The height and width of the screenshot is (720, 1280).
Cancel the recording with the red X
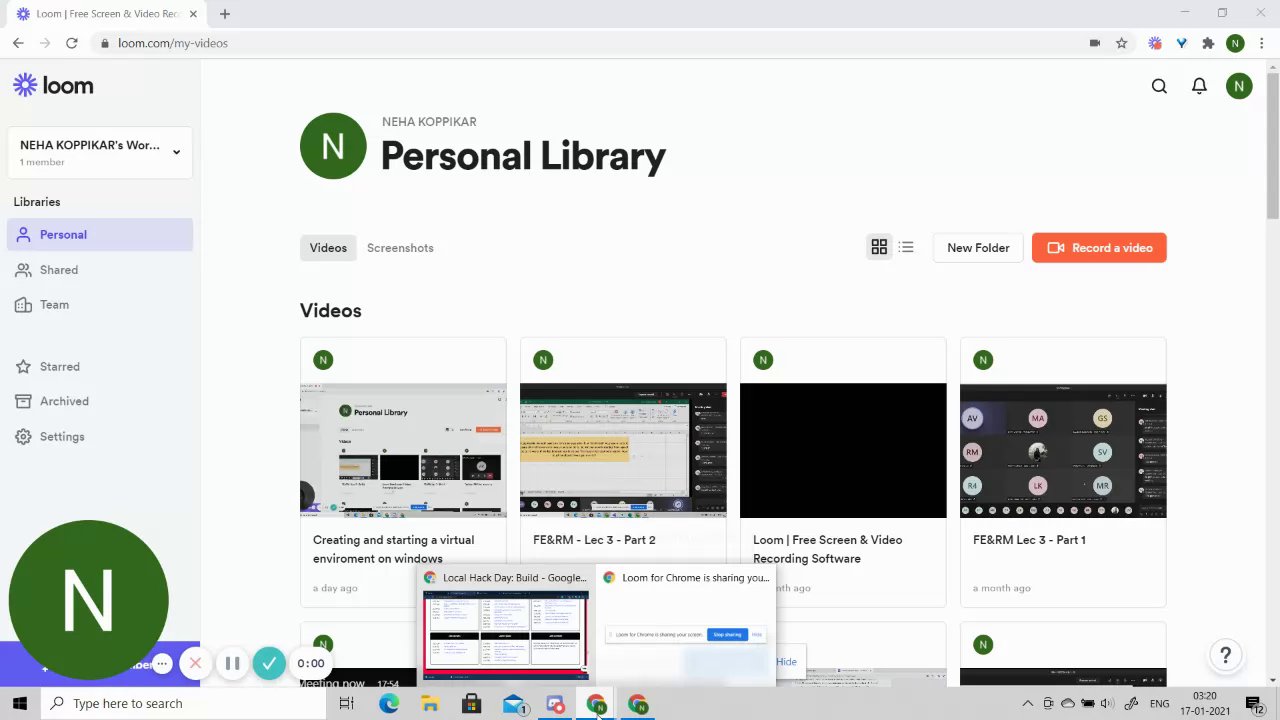[x=195, y=663]
